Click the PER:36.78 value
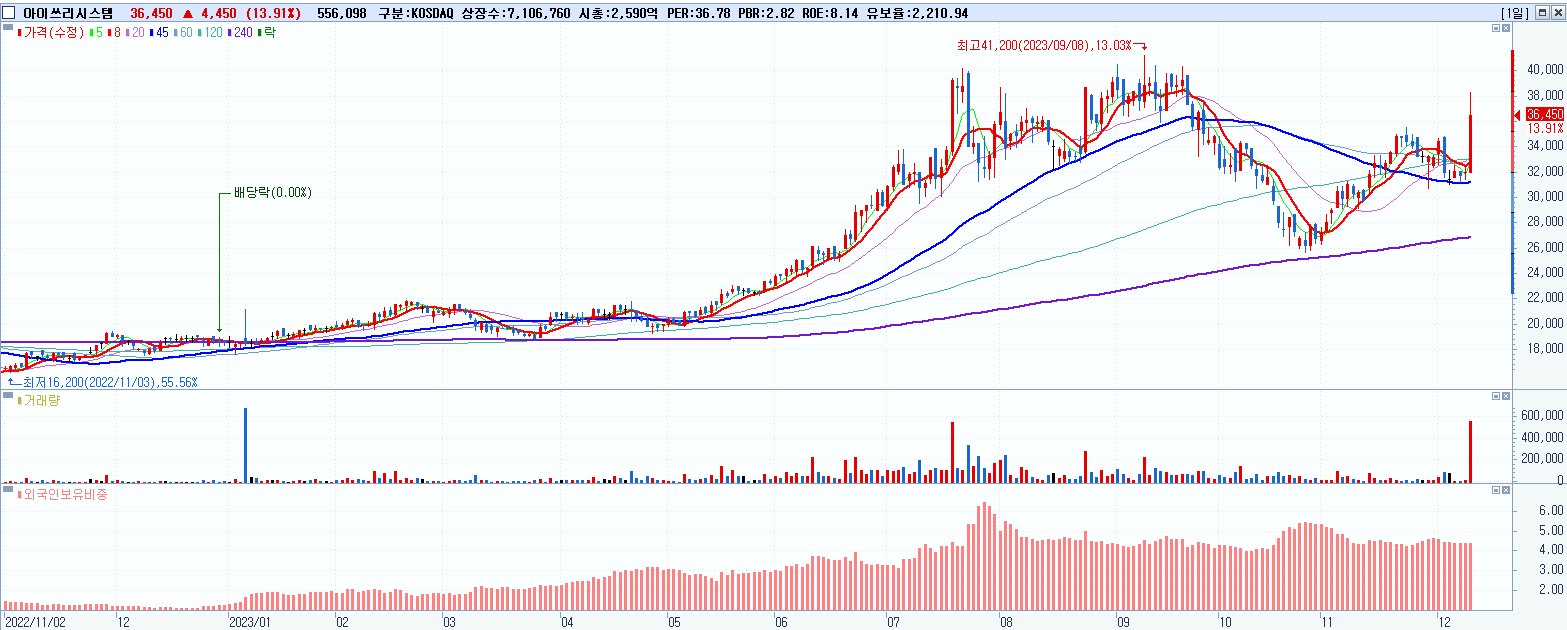This screenshot has width=1567, height=630. (697, 12)
